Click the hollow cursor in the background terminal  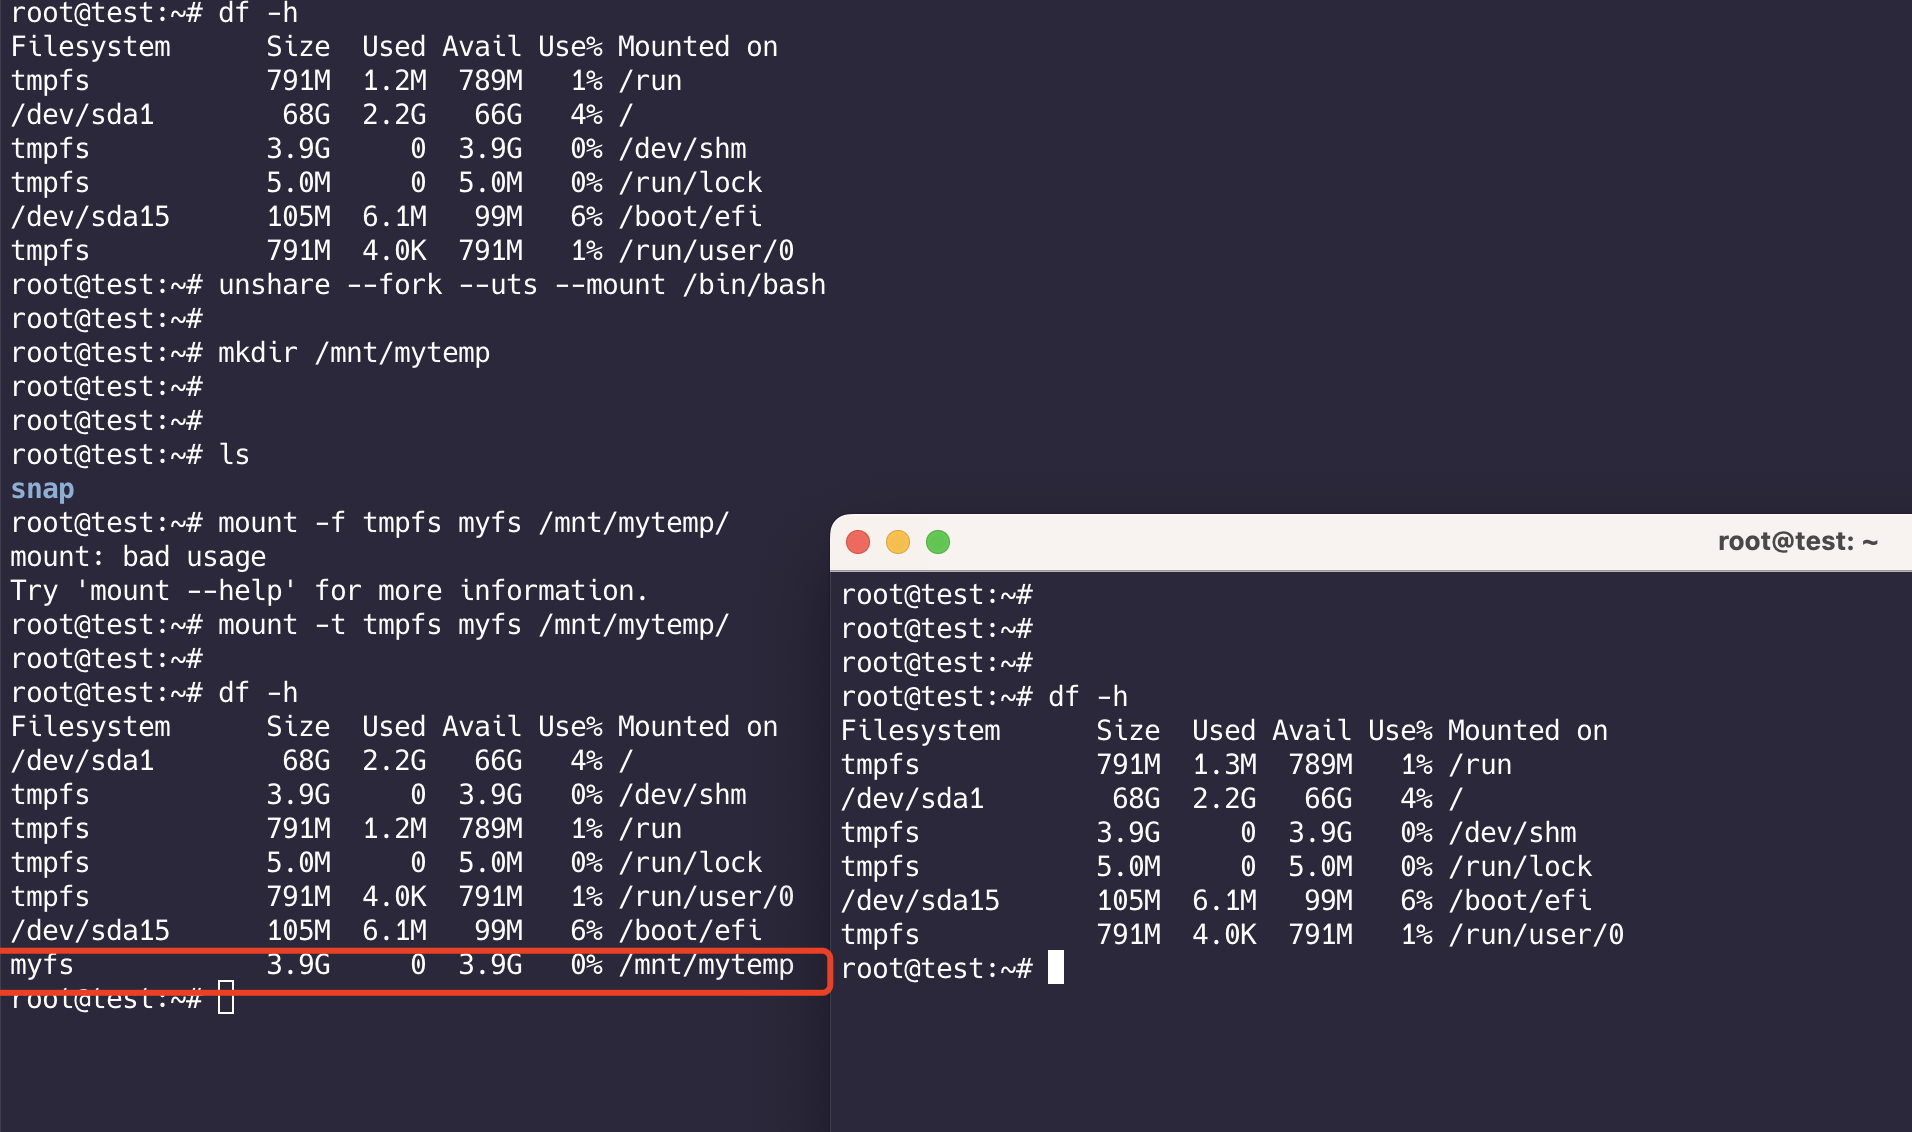tap(226, 997)
